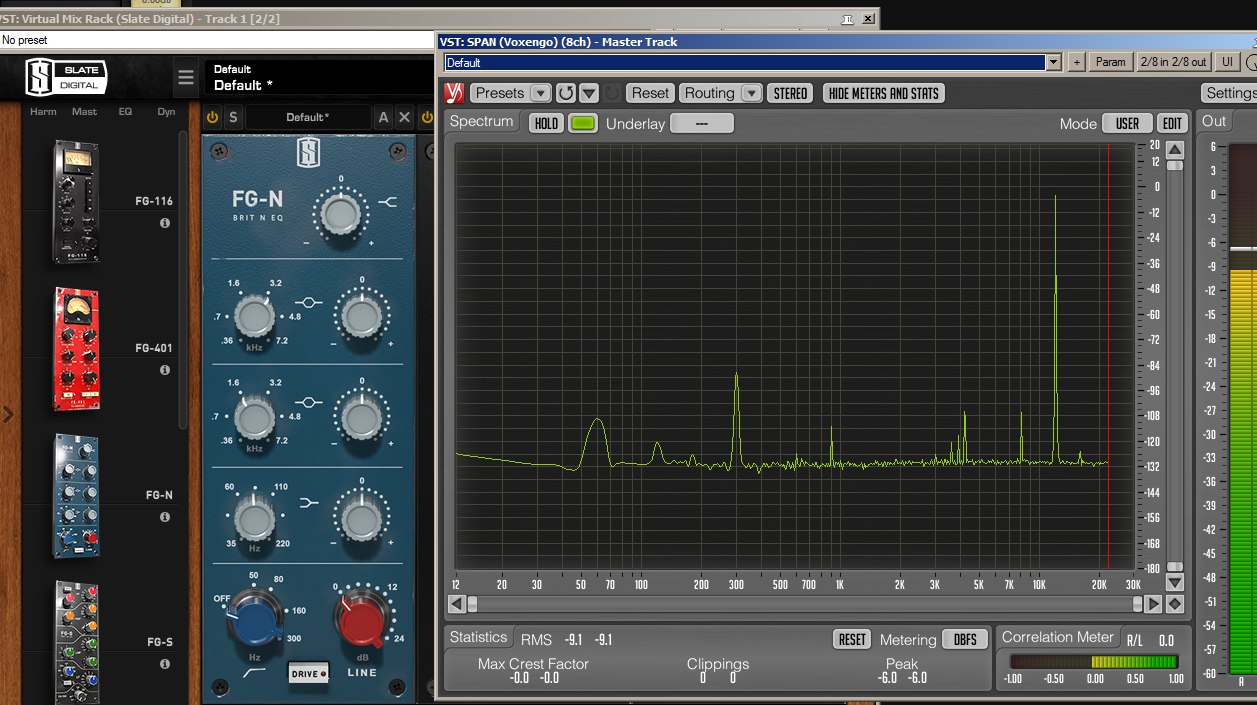This screenshot has height=705, width=1257.
Task: Open the spectrum mode EDIT button
Action: click(1172, 124)
